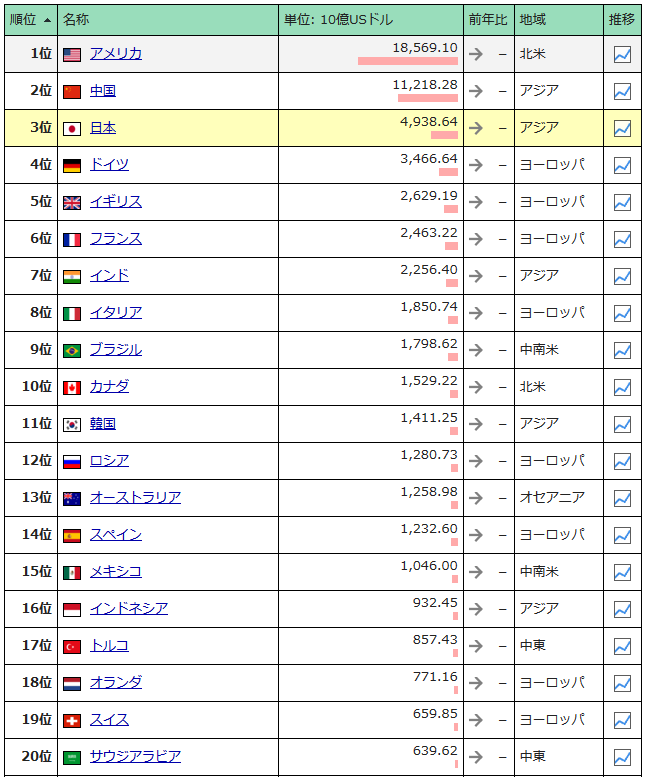645x777 pixels.
Task: Open trend chart icon for イタリア
Action: tap(622, 313)
